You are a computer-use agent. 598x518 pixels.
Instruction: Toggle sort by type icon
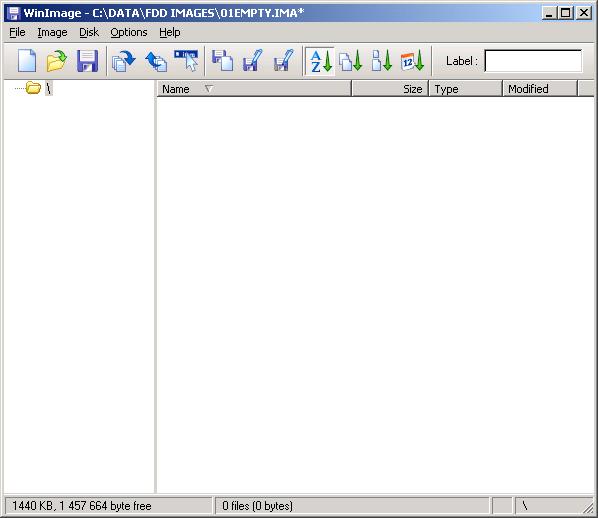click(350, 61)
